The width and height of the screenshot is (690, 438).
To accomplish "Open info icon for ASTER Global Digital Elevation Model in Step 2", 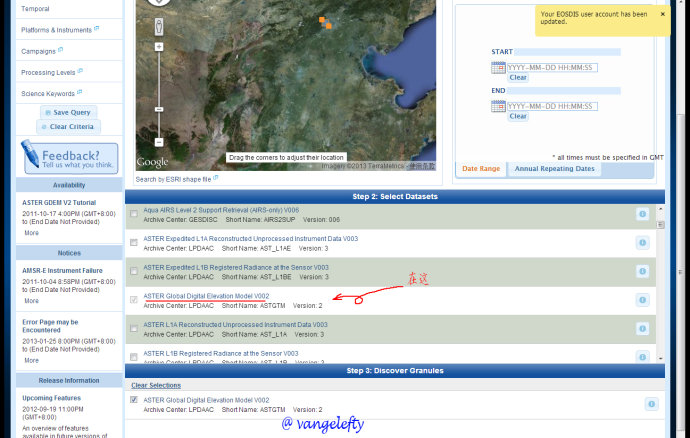I will (642, 300).
